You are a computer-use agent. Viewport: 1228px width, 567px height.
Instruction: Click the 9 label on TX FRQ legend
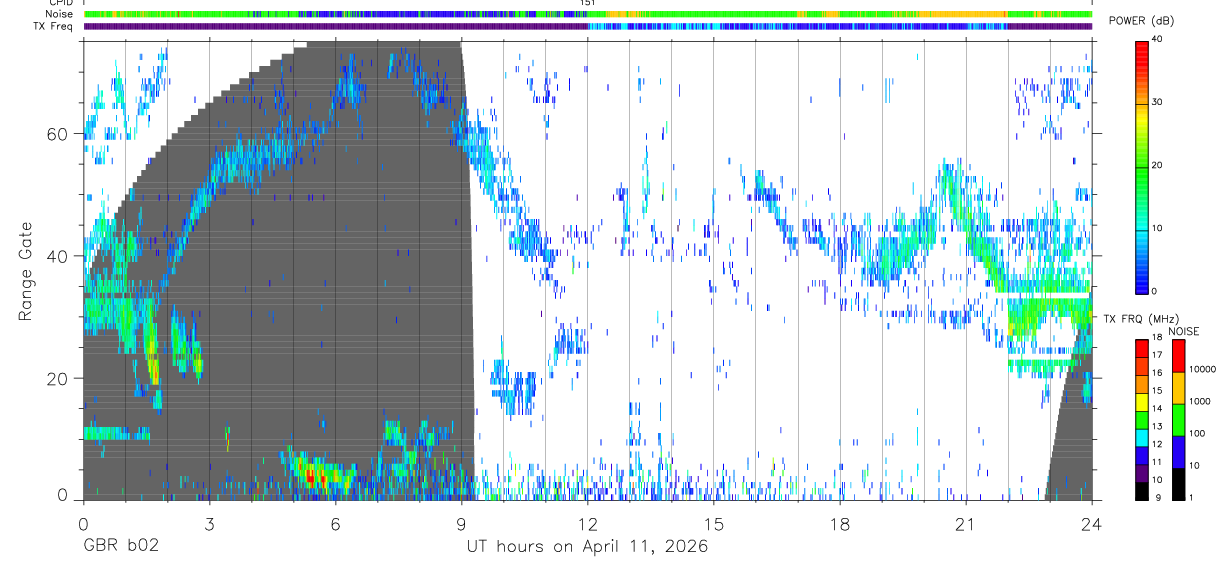1160,497
